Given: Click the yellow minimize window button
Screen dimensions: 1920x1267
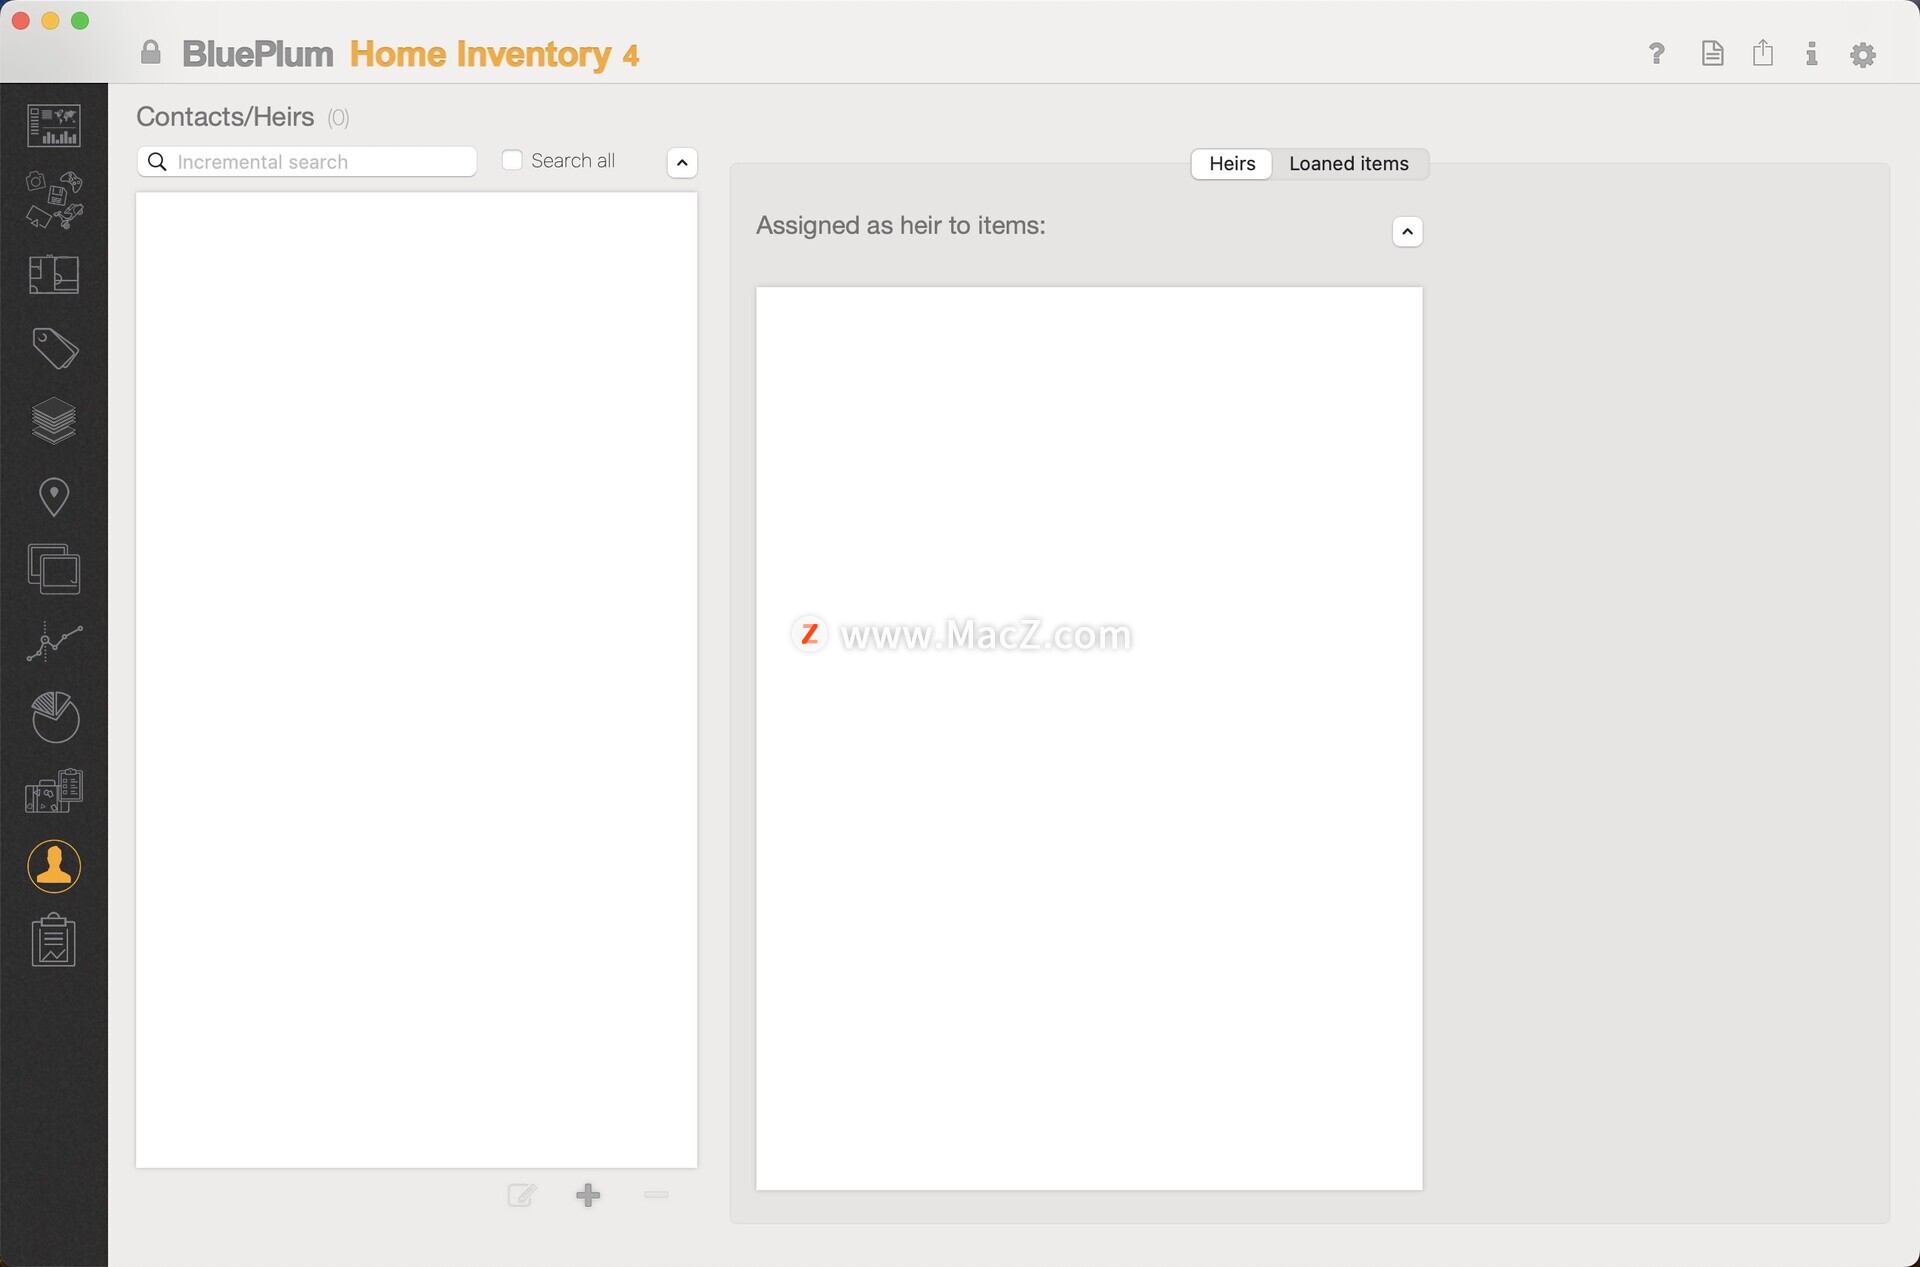Looking at the screenshot, I should (x=50, y=21).
